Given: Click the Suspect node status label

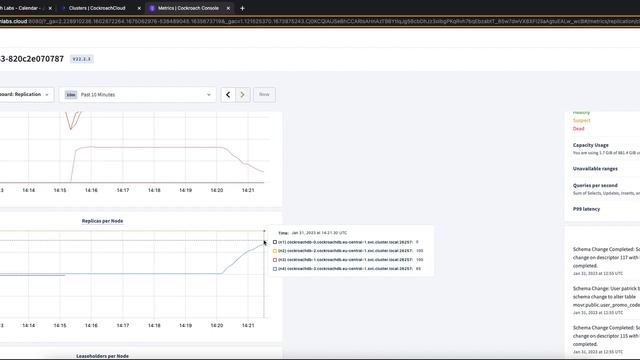Looking at the screenshot, I should tap(582, 120).
